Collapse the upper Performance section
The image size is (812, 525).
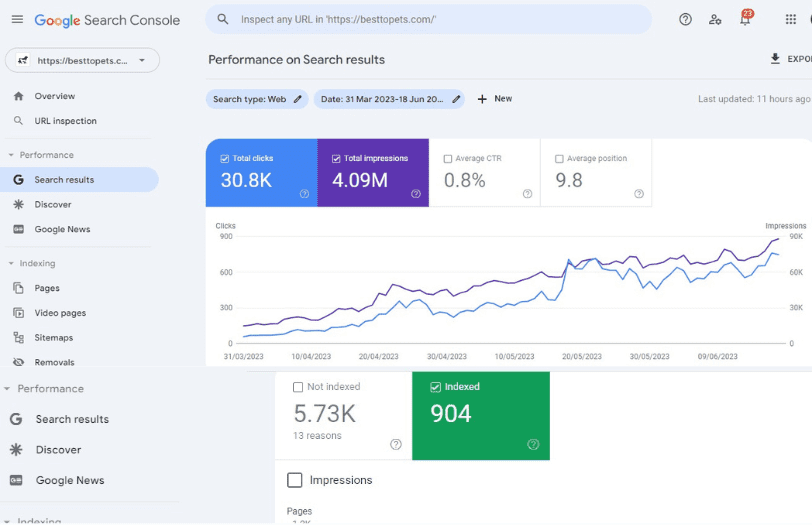tap(11, 155)
